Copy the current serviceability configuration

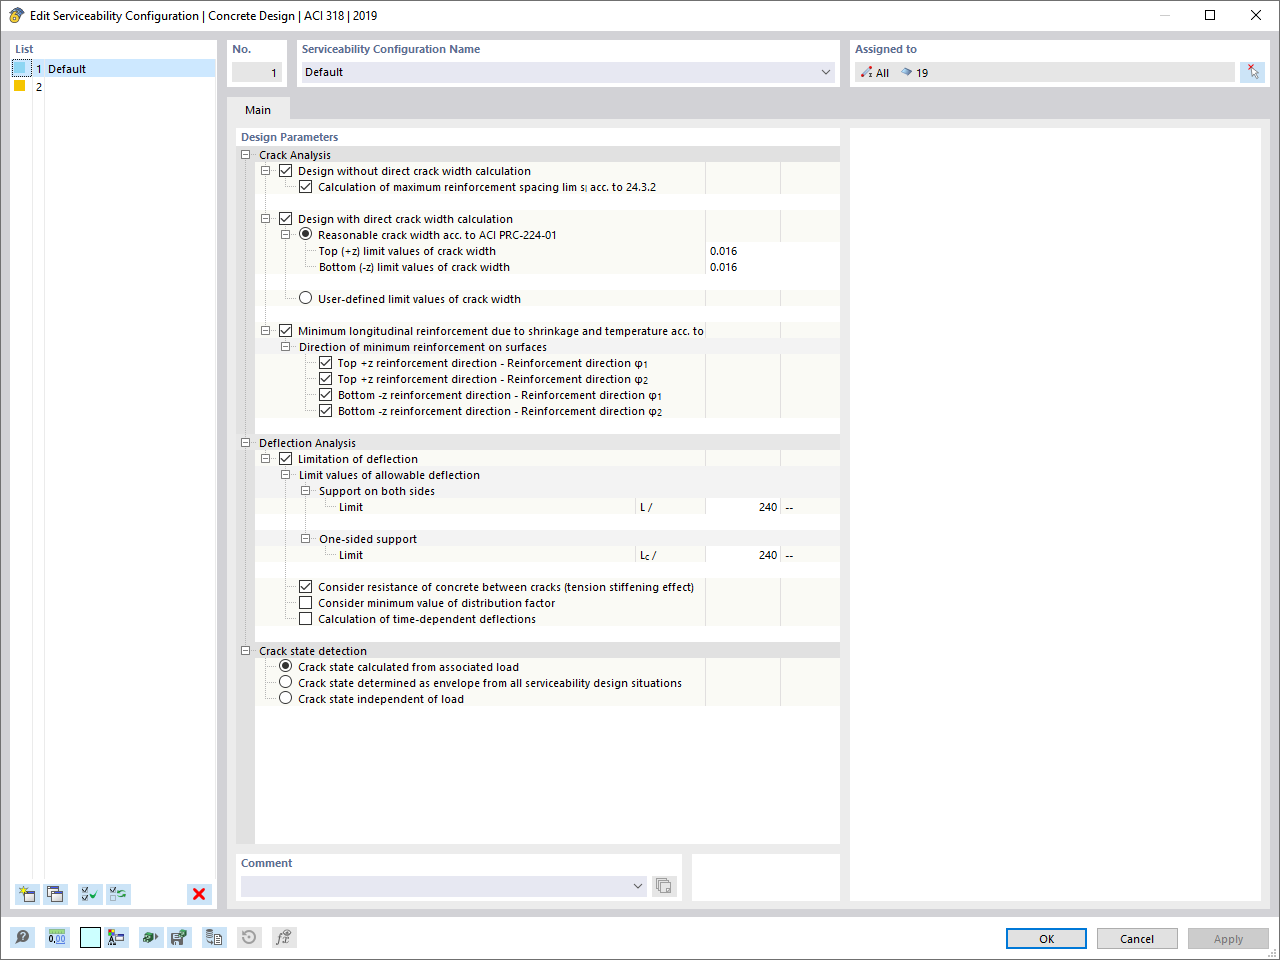point(56,893)
